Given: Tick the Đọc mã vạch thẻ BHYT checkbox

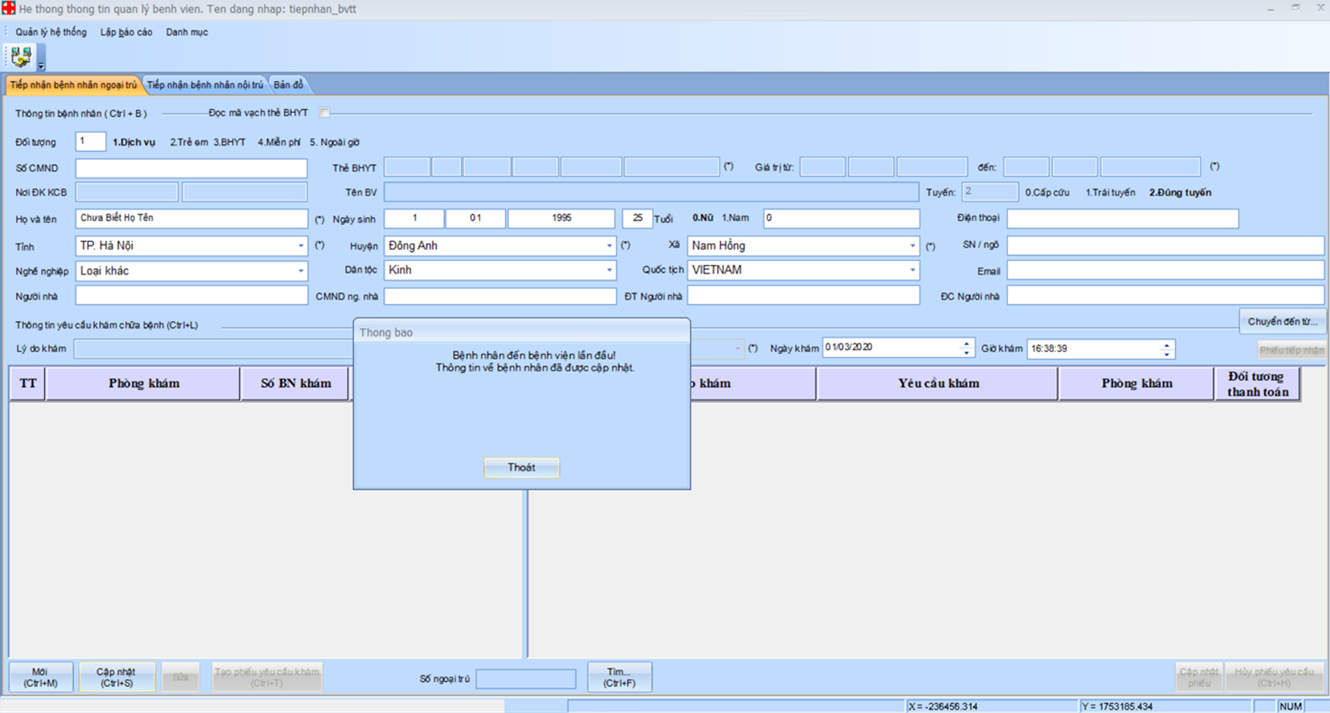Looking at the screenshot, I should point(325,113).
